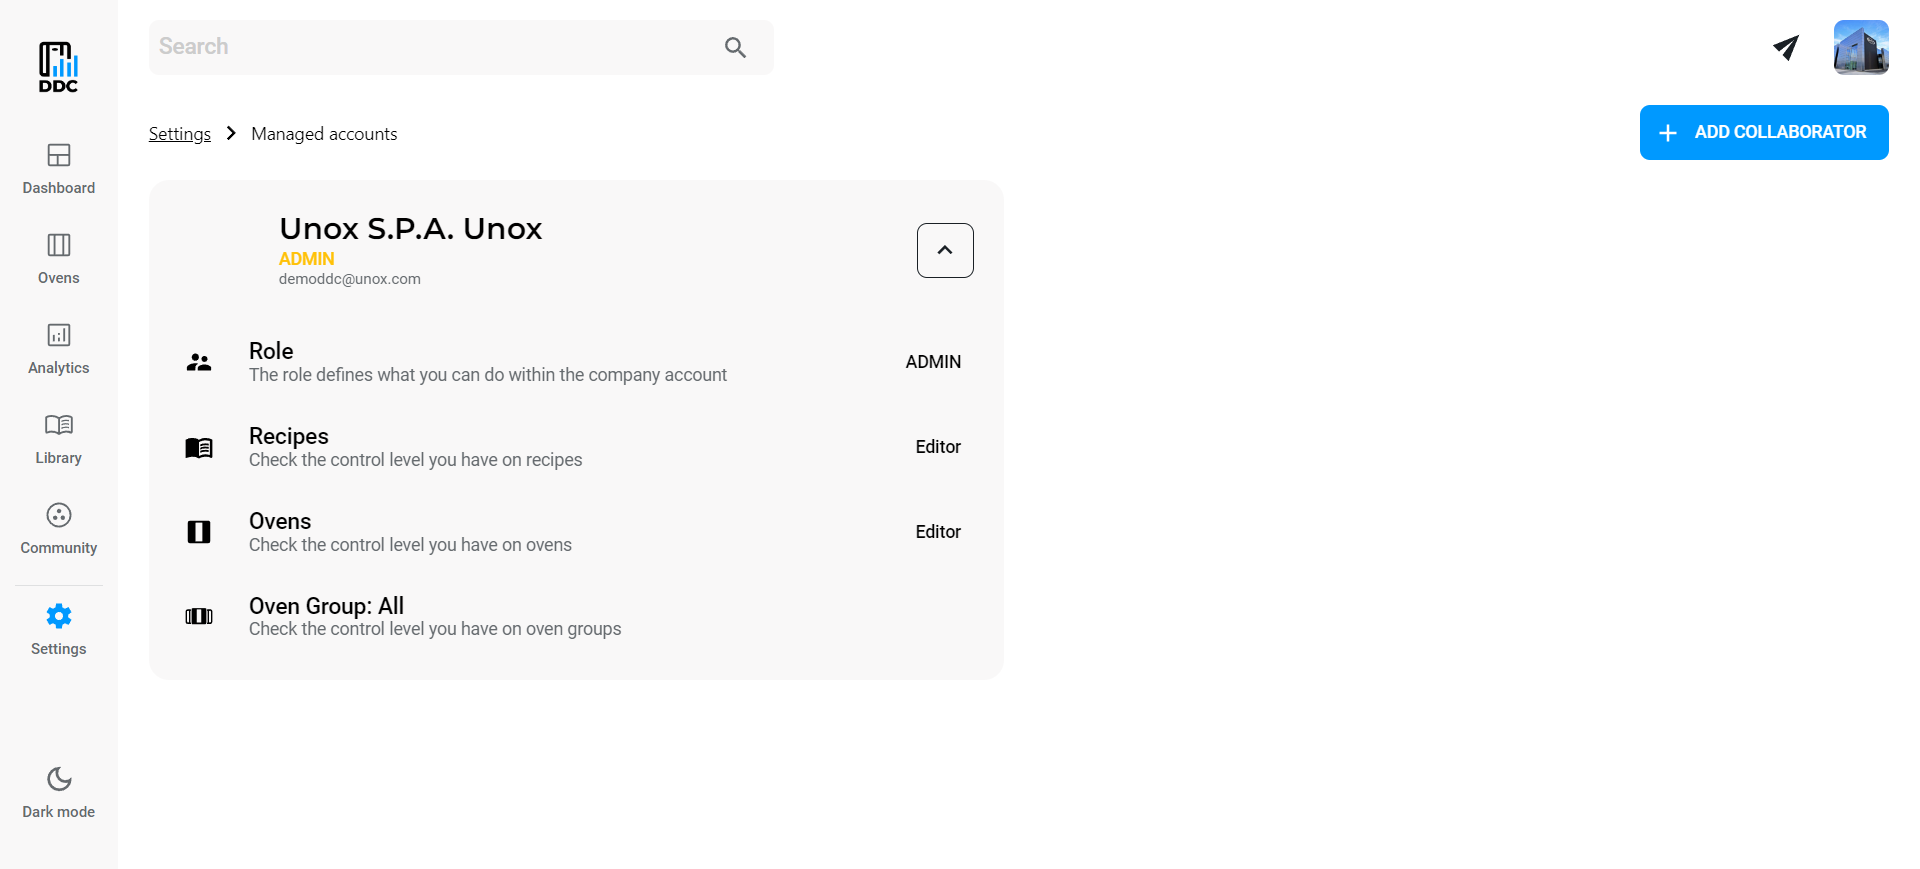The width and height of the screenshot is (1920, 869).
Task: Toggle Dark mode using the moon icon
Action: [57, 779]
